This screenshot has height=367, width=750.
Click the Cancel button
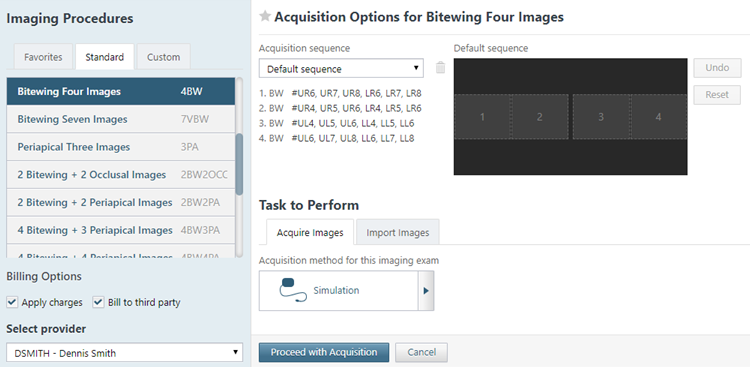[421, 352]
